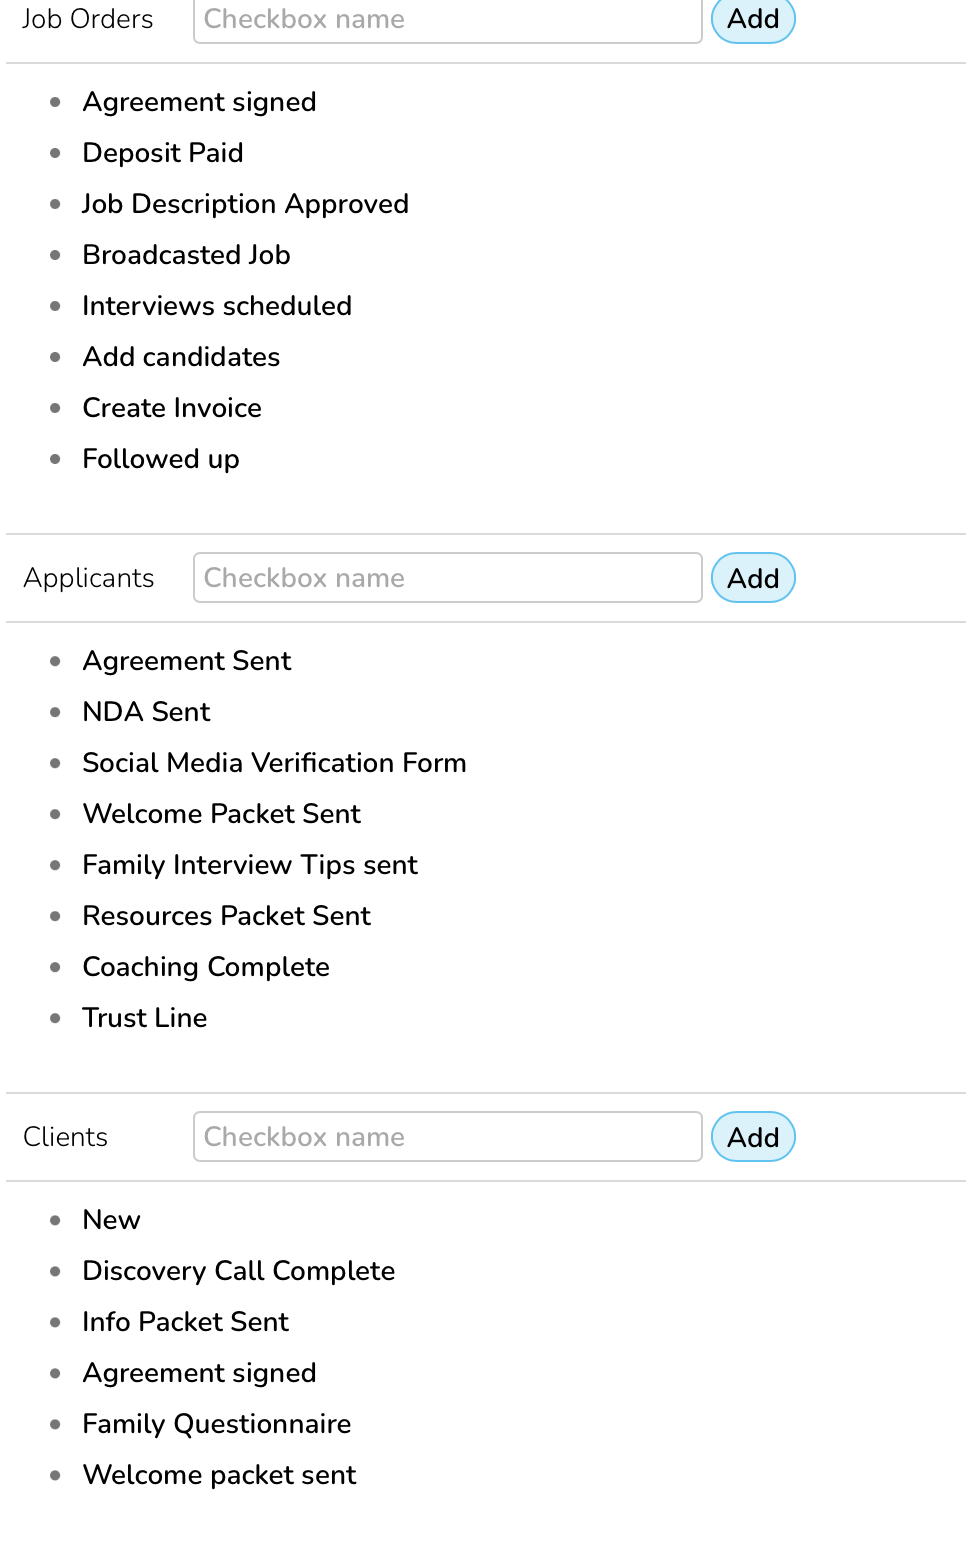Click Add button for Applicants
This screenshot has height=1550, width=966.
pyautogui.click(x=752, y=578)
